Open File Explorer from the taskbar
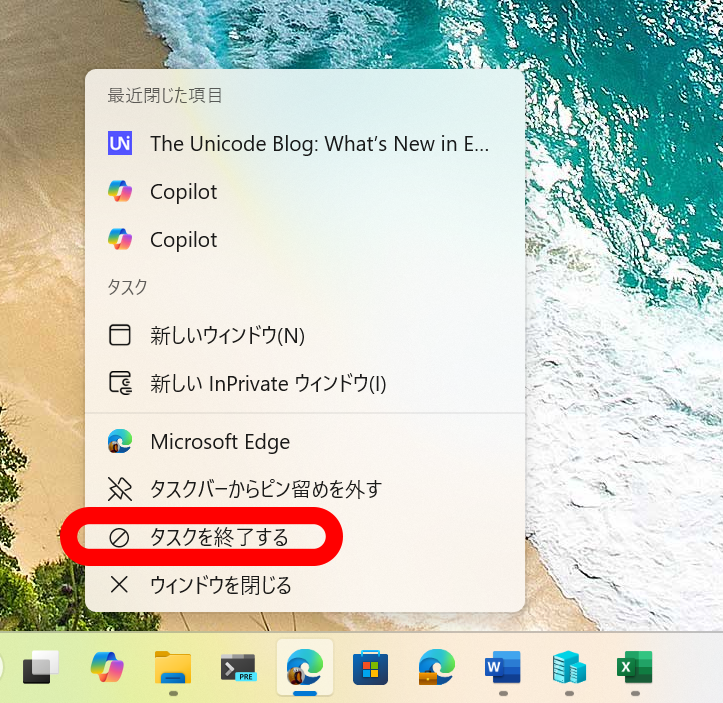The image size is (723, 703). tap(173, 667)
